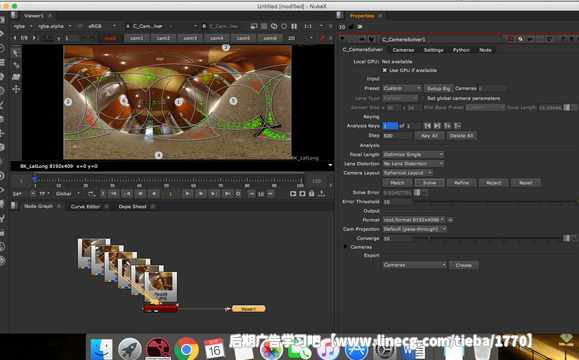Screen dimensions: 579x360
Task: Go to previous analysis key icon
Action: coord(427,126)
